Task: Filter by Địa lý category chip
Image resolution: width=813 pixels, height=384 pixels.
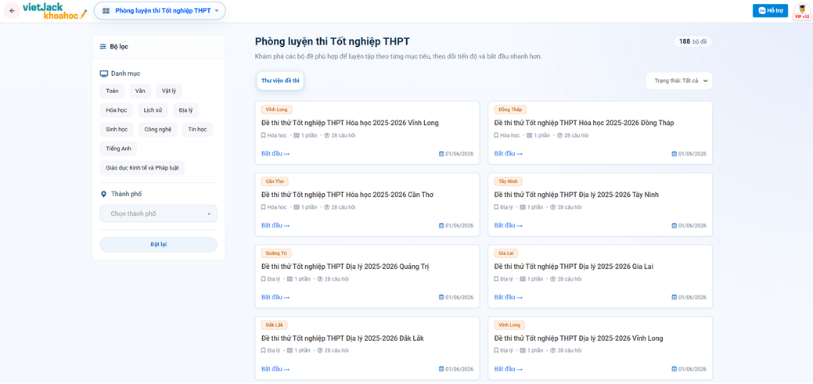Action: click(186, 110)
